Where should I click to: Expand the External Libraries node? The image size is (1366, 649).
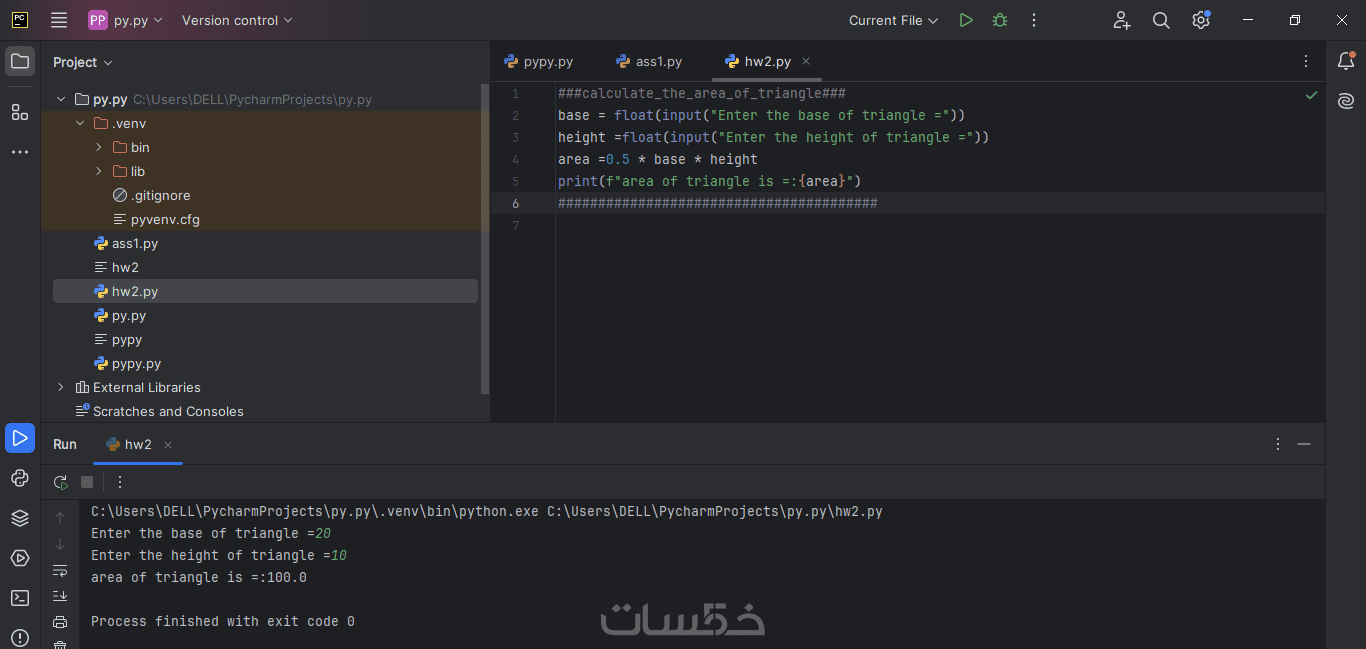click(x=61, y=387)
